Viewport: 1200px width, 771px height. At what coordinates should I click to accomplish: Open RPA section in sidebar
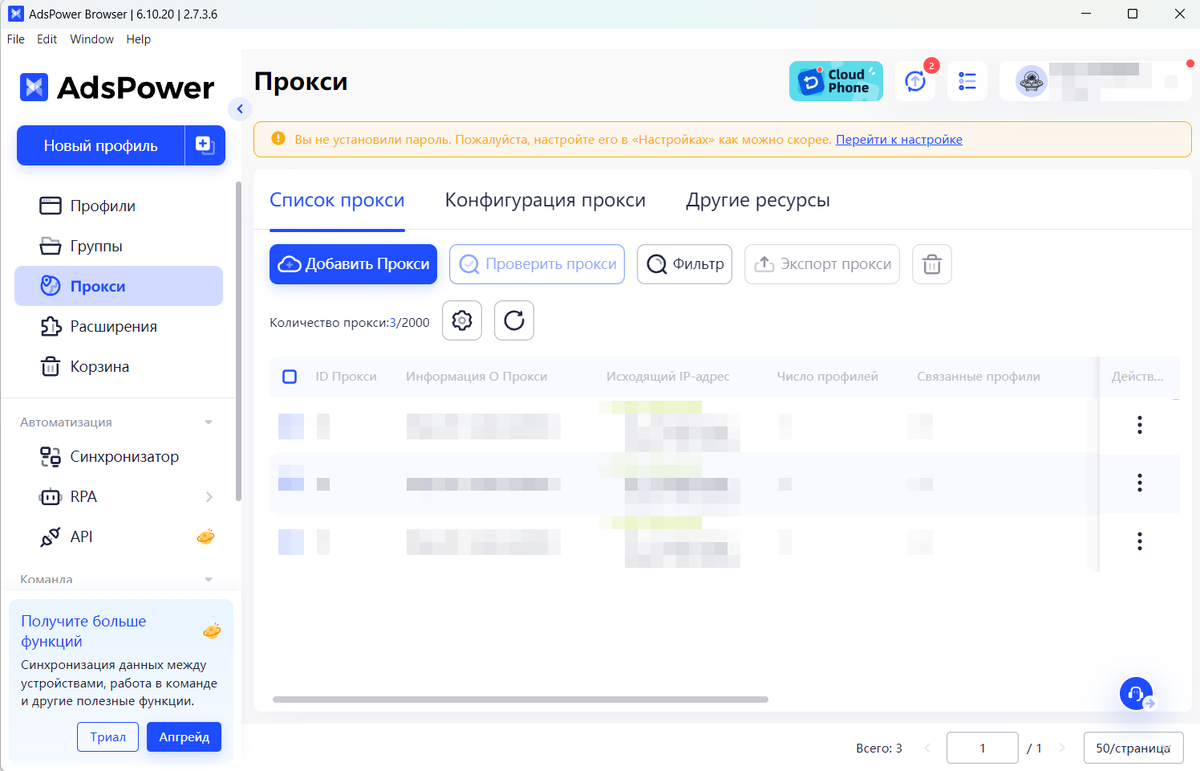[118, 497]
